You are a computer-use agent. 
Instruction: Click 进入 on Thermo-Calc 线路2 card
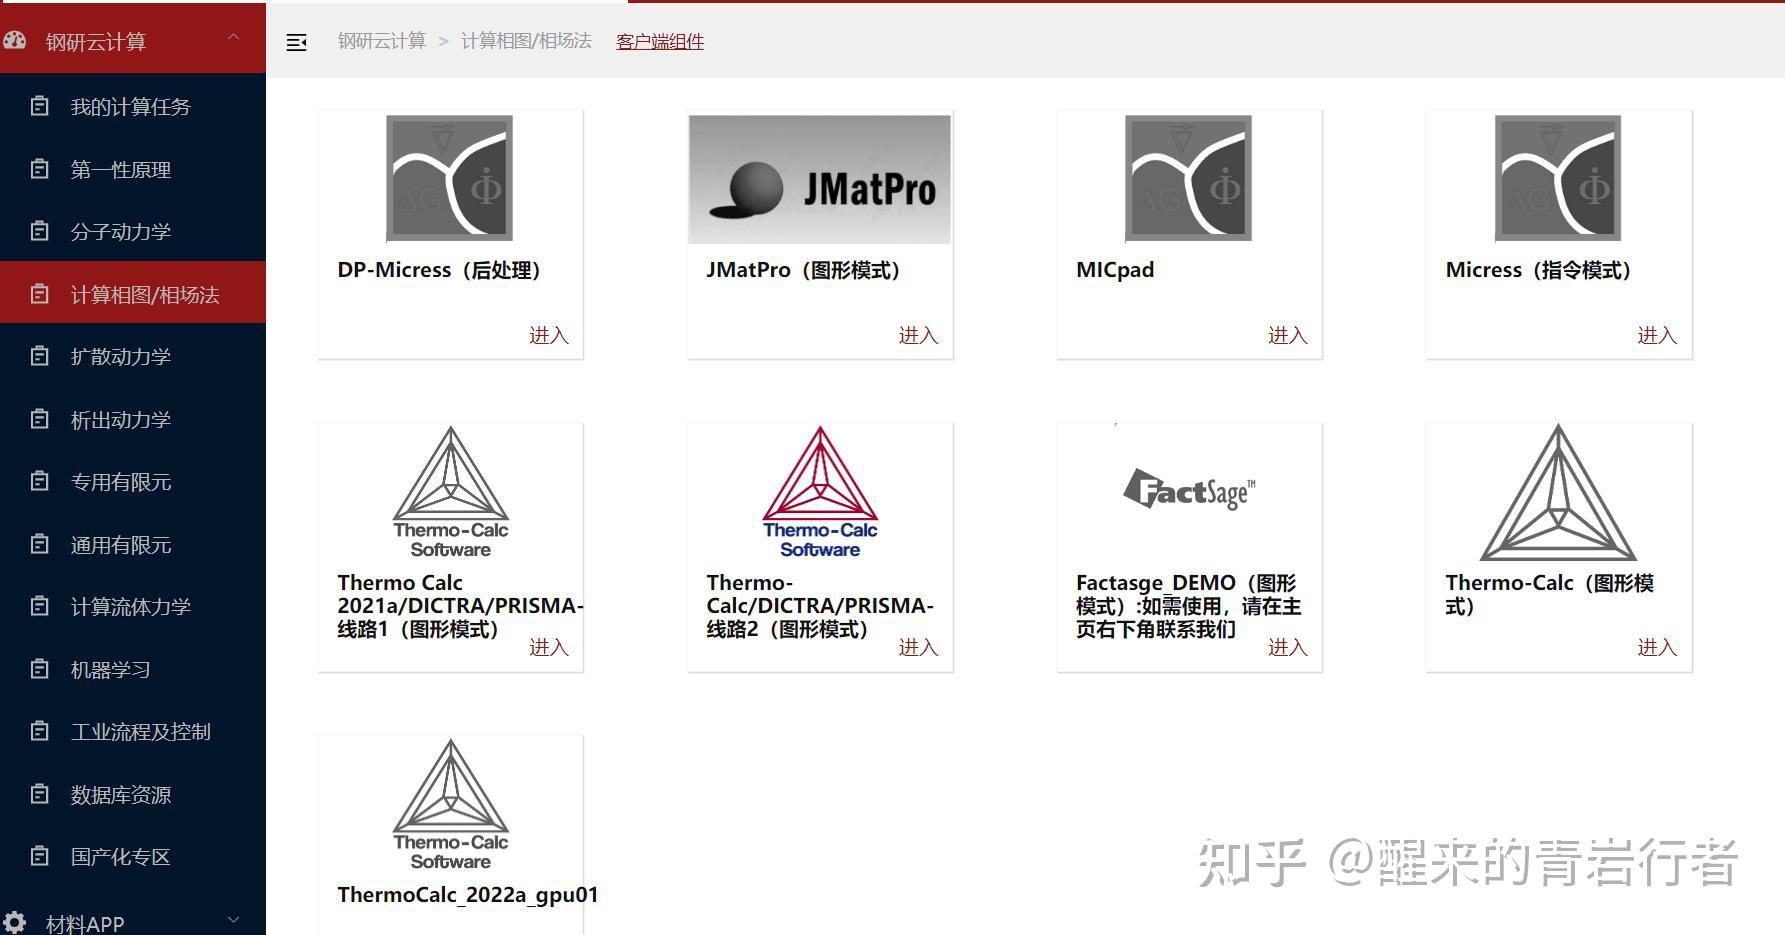click(x=918, y=647)
